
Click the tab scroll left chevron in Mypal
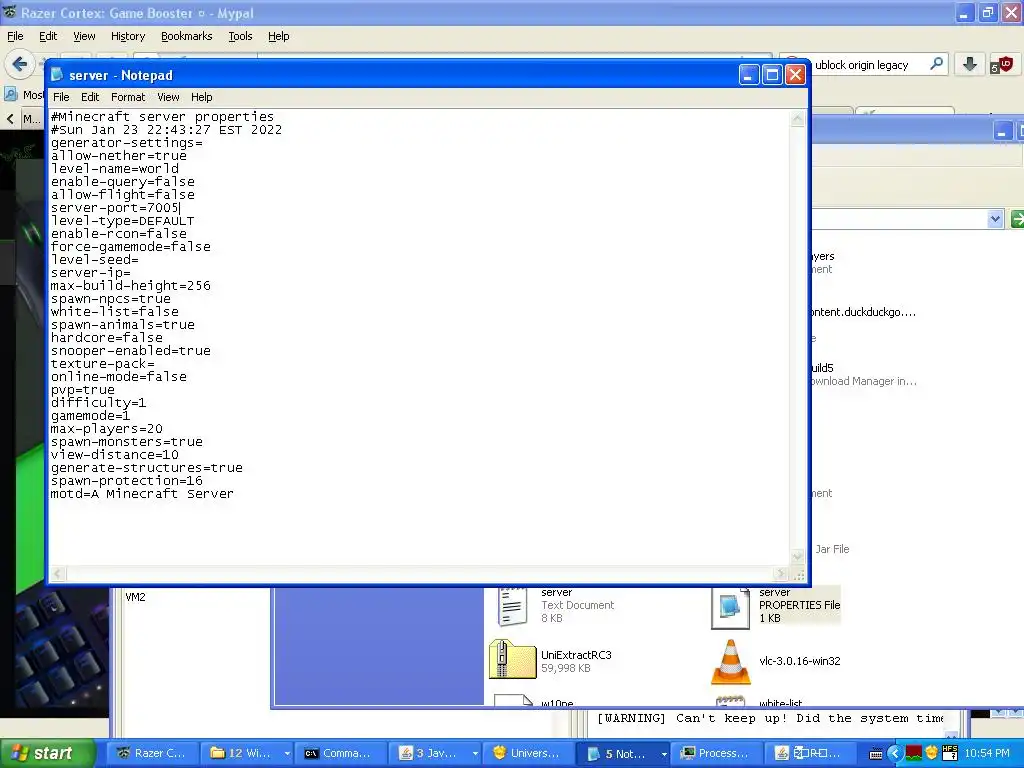(10, 119)
